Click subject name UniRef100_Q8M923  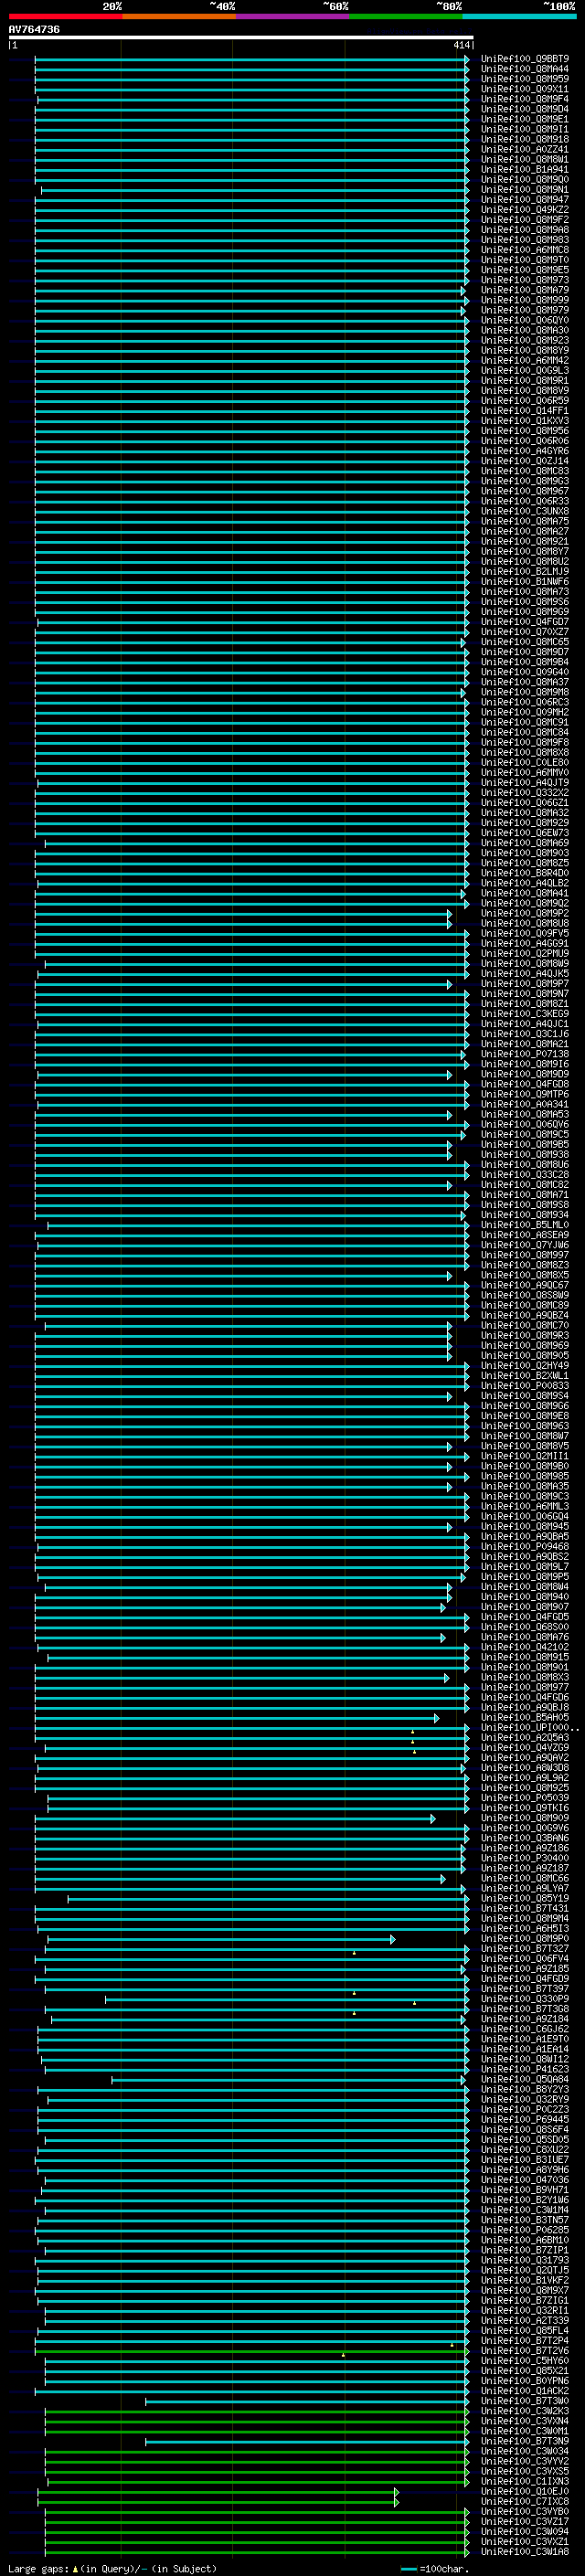[x=525, y=340]
